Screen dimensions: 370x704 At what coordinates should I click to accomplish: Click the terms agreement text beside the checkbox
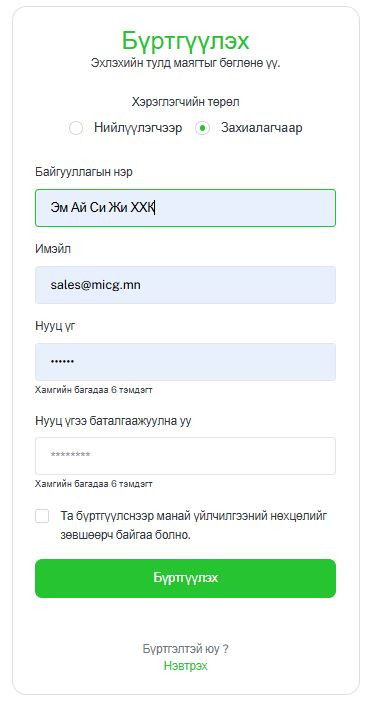194,526
